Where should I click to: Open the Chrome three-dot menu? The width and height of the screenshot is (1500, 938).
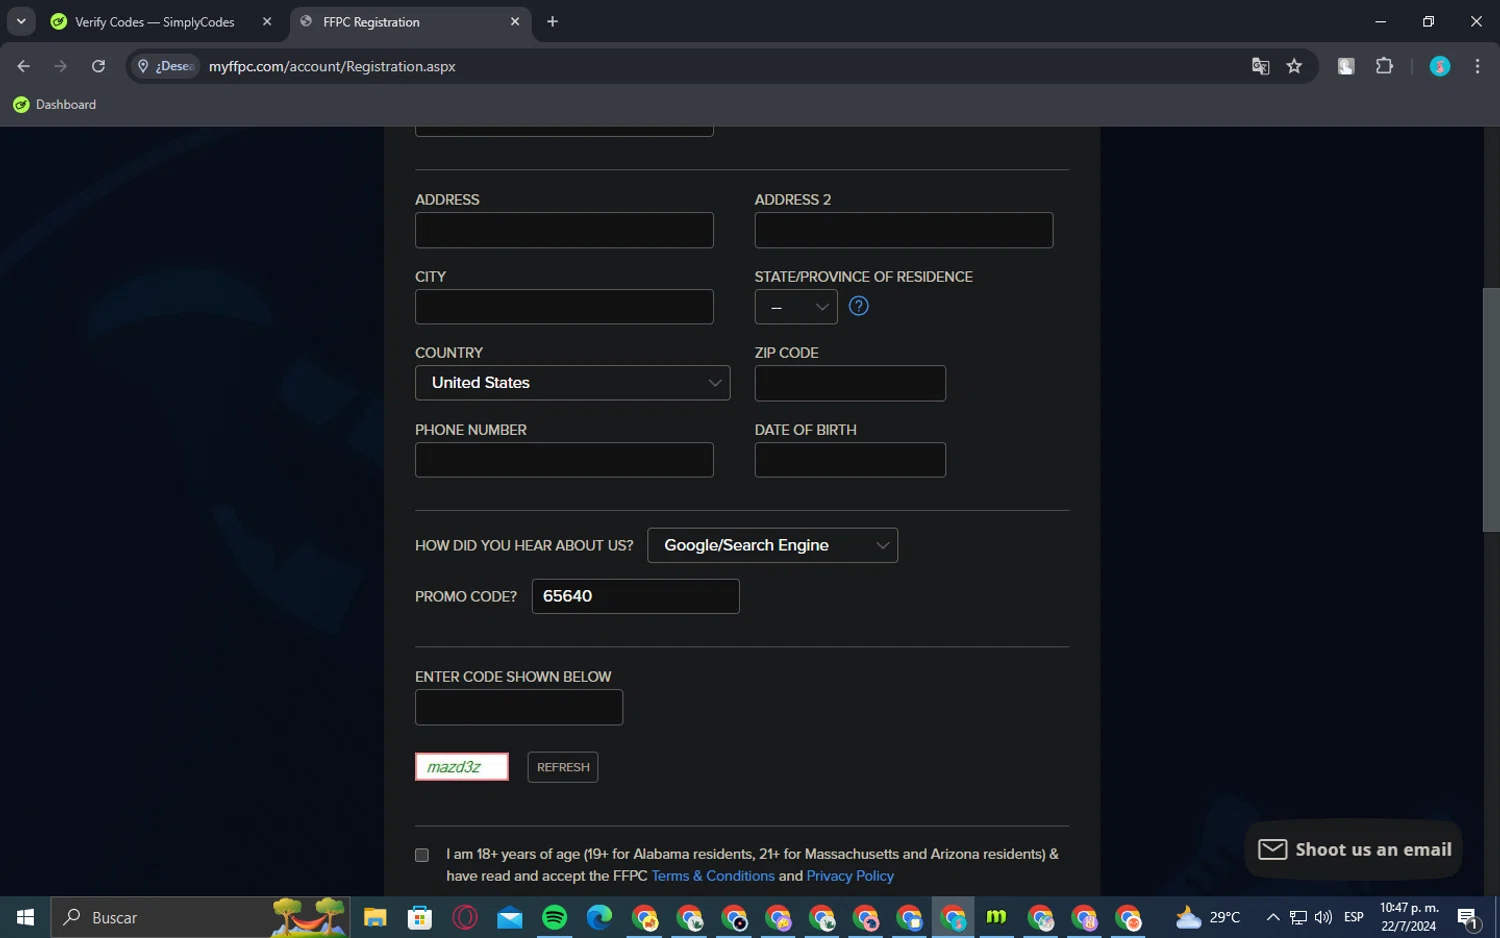(x=1477, y=66)
